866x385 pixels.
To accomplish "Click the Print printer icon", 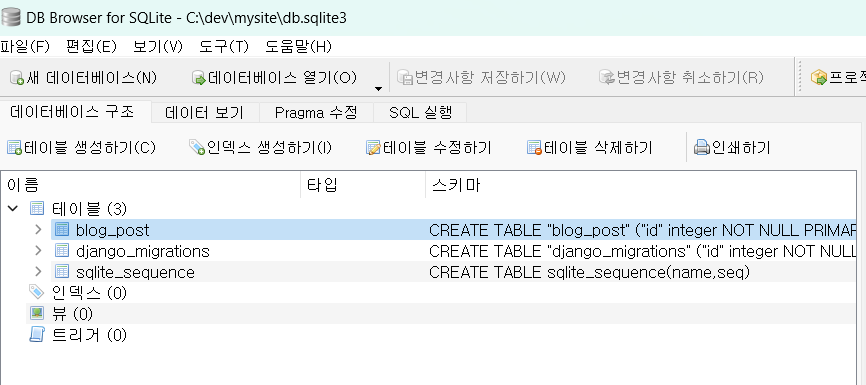I will [x=701, y=147].
